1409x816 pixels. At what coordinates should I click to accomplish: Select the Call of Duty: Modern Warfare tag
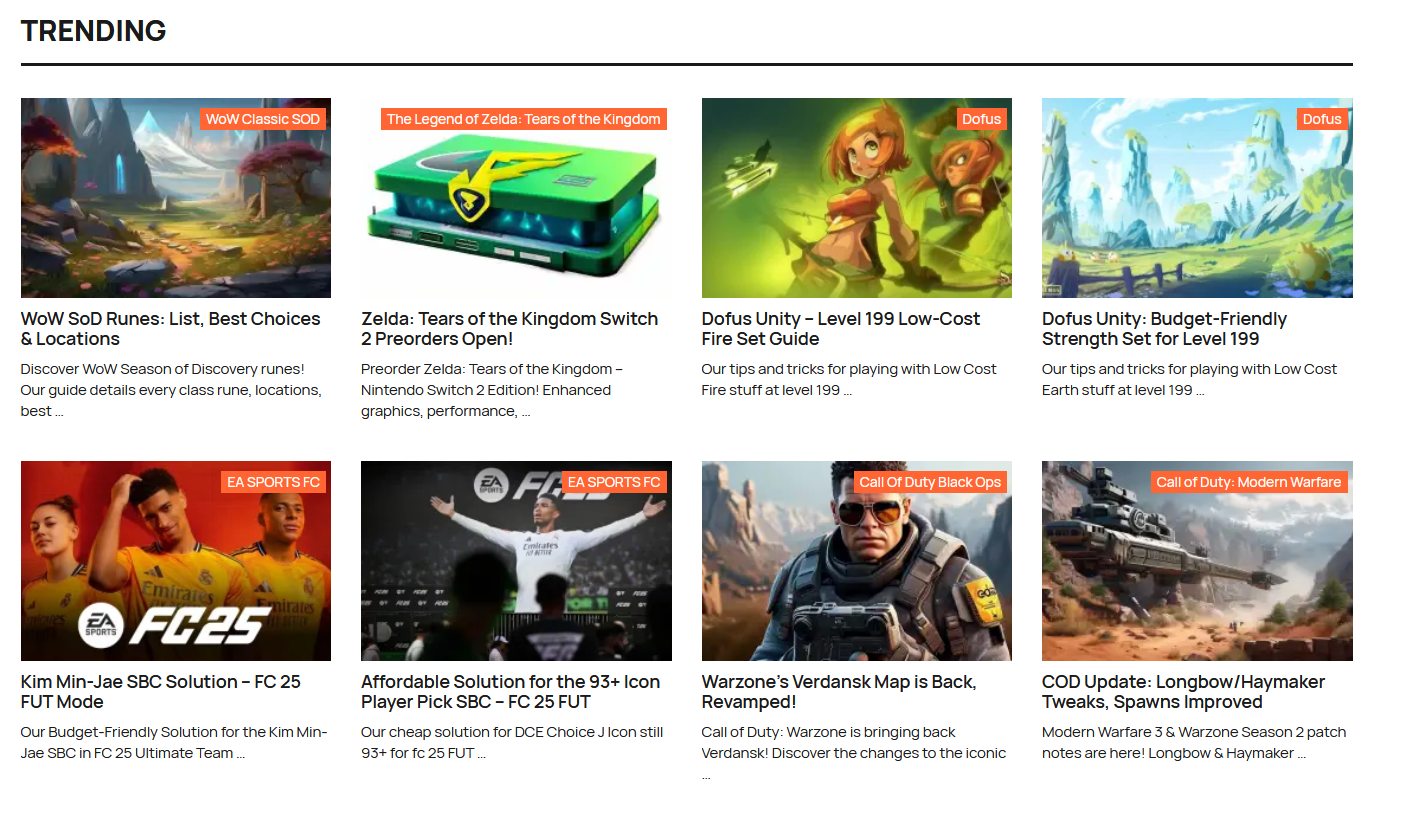coord(1249,482)
